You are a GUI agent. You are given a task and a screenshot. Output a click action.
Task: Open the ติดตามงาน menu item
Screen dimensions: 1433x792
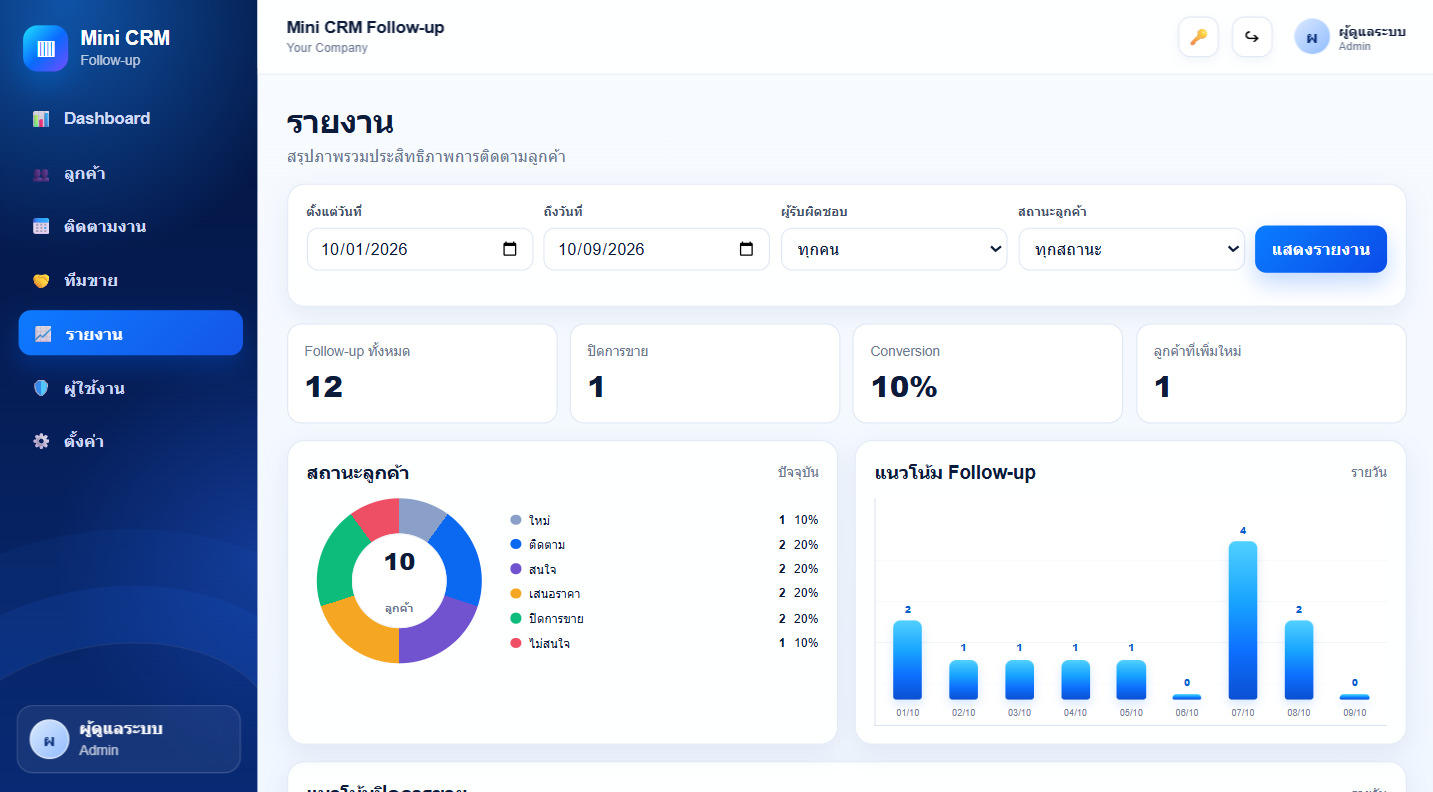130,226
